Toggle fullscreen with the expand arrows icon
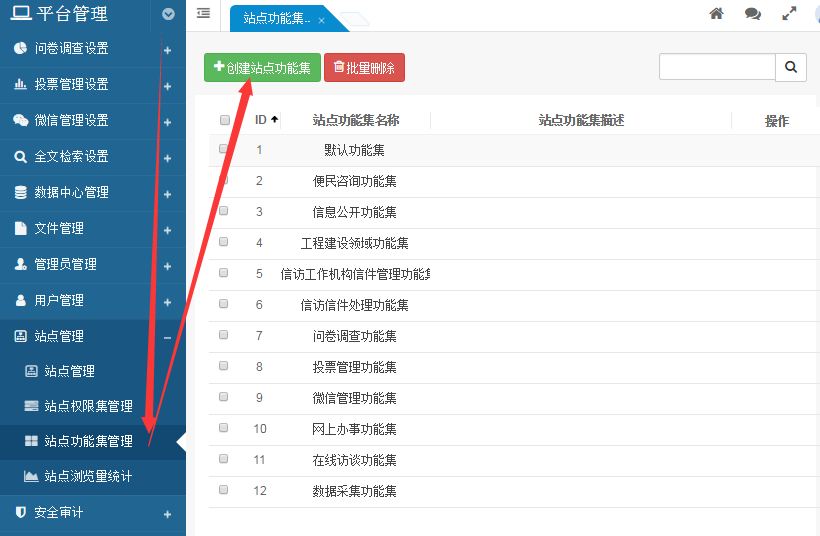The width and height of the screenshot is (820, 536). (x=789, y=14)
